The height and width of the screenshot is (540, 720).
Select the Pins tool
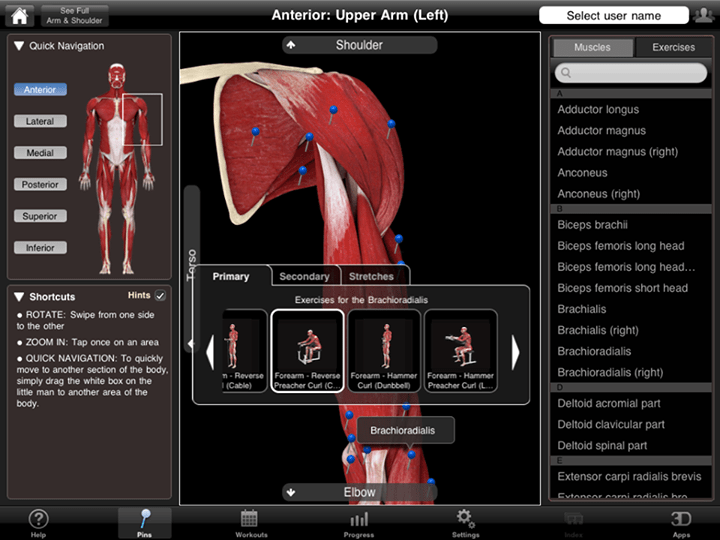(144, 523)
